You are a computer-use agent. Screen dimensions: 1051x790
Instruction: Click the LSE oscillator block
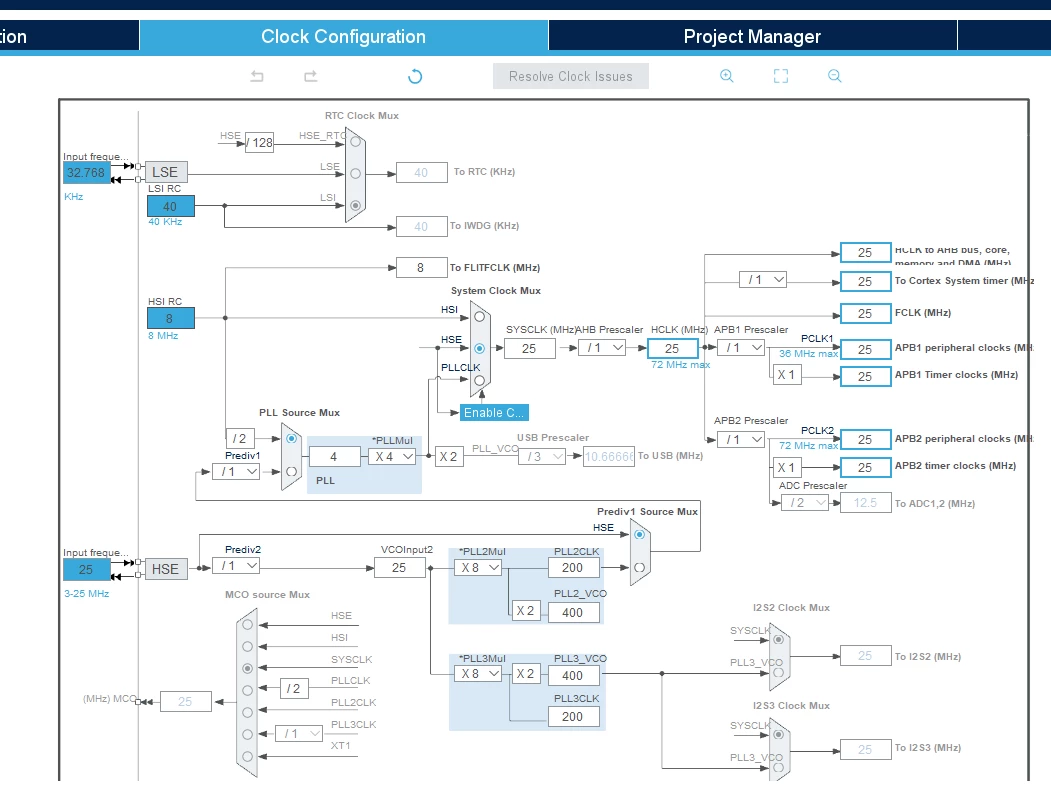(x=166, y=172)
